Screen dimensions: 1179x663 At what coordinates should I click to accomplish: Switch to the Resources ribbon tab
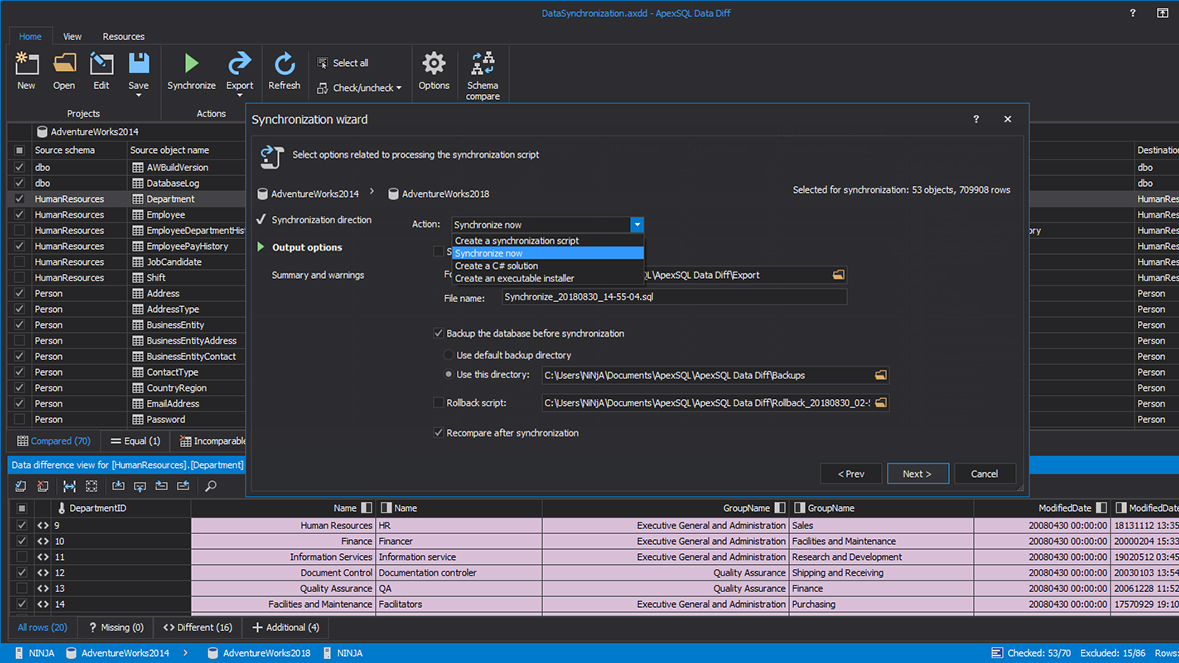coord(123,36)
